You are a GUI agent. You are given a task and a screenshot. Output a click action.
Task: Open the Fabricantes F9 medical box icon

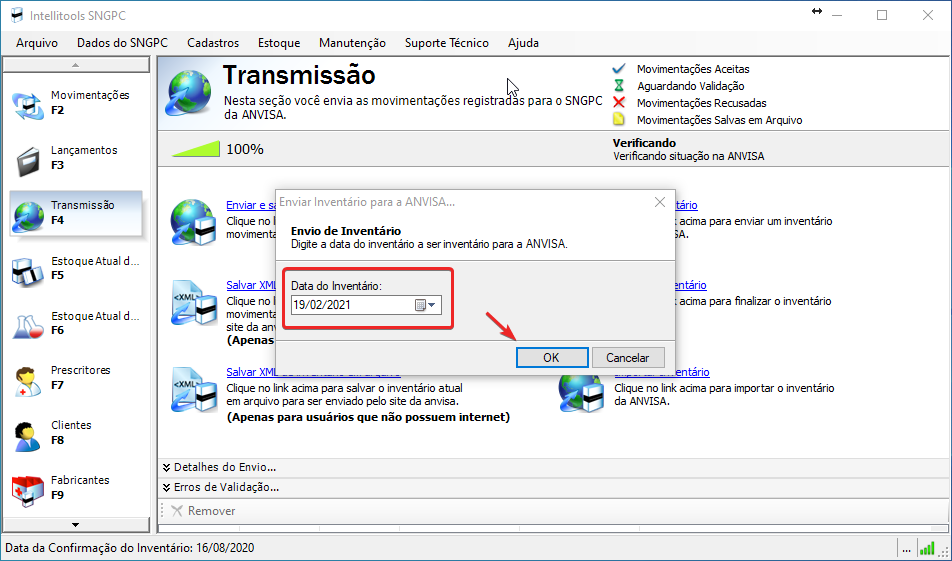click(28, 489)
